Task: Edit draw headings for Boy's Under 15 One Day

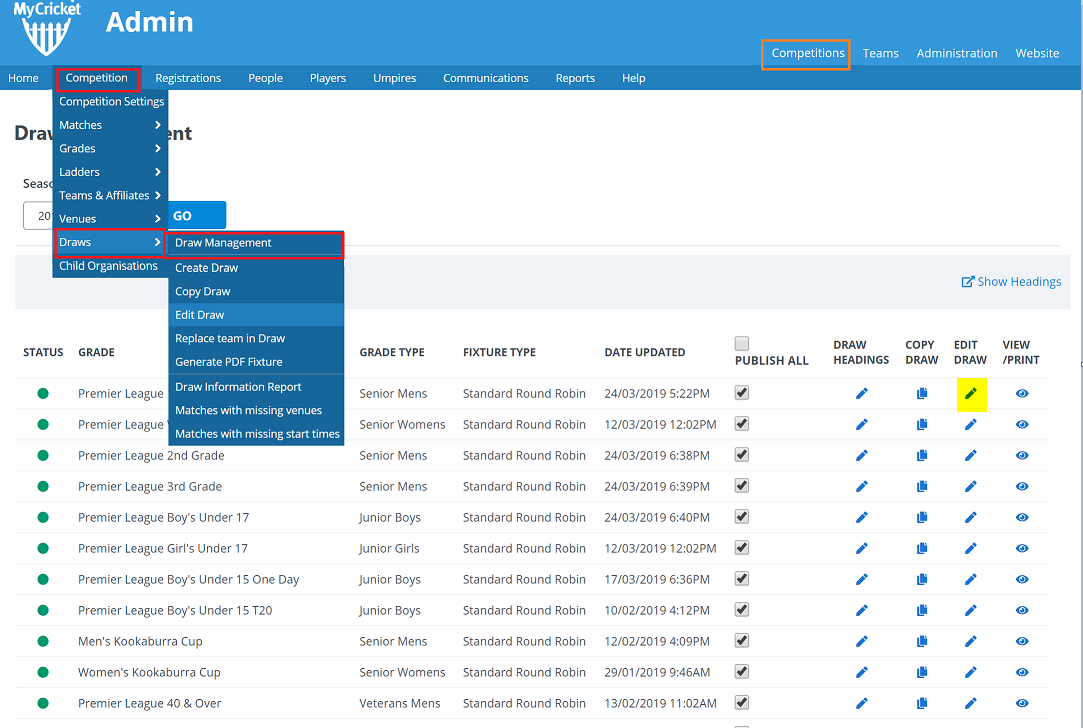Action: tap(861, 580)
